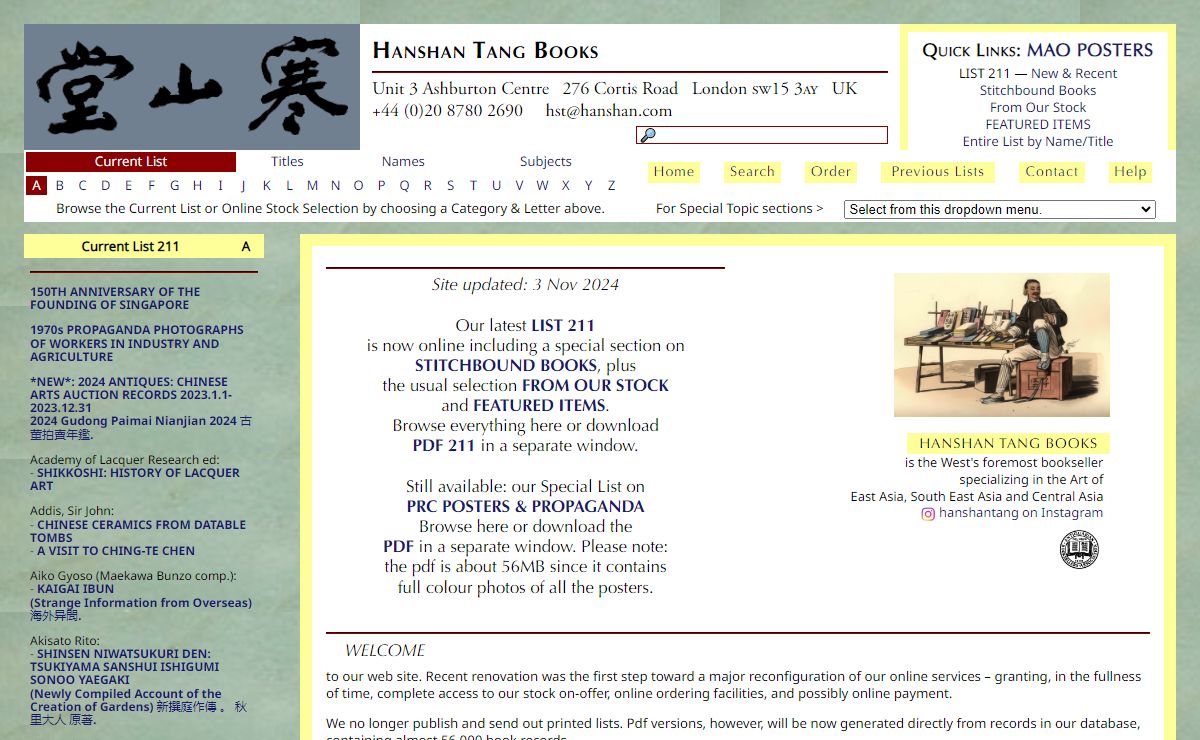1200x740 pixels.
Task: Open Chinese Ceramics from Datable Tombs
Action: (x=138, y=531)
